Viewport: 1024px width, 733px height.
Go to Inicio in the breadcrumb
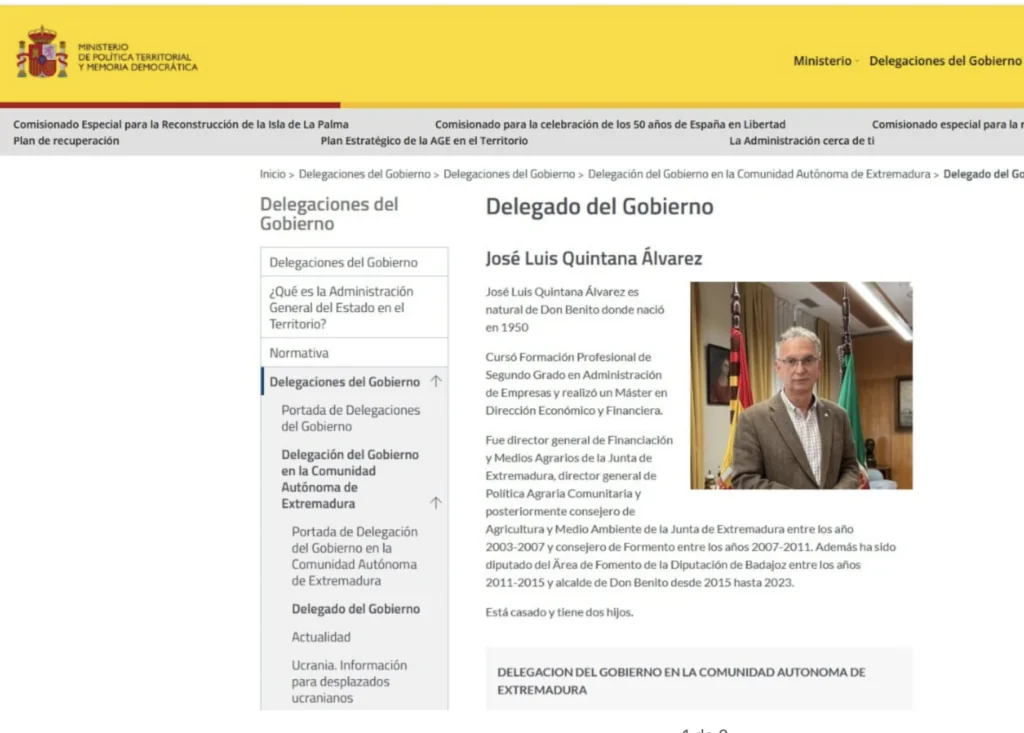(272, 174)
